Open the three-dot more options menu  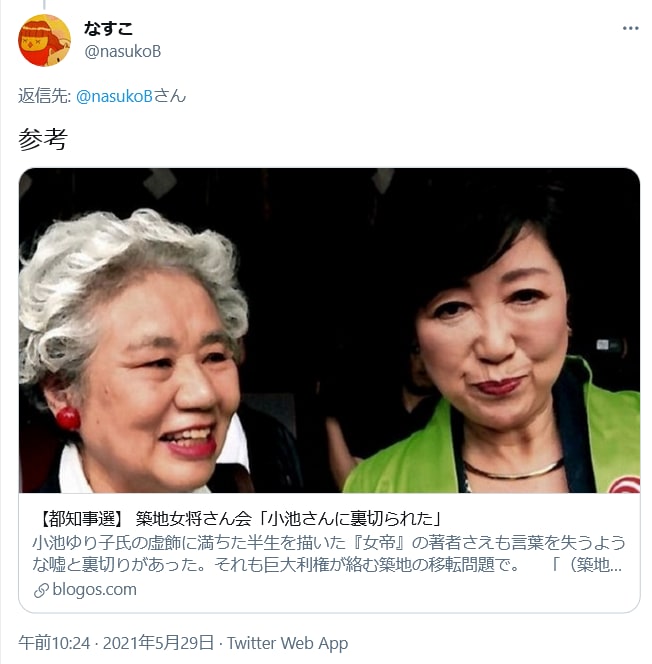(630, 28)
